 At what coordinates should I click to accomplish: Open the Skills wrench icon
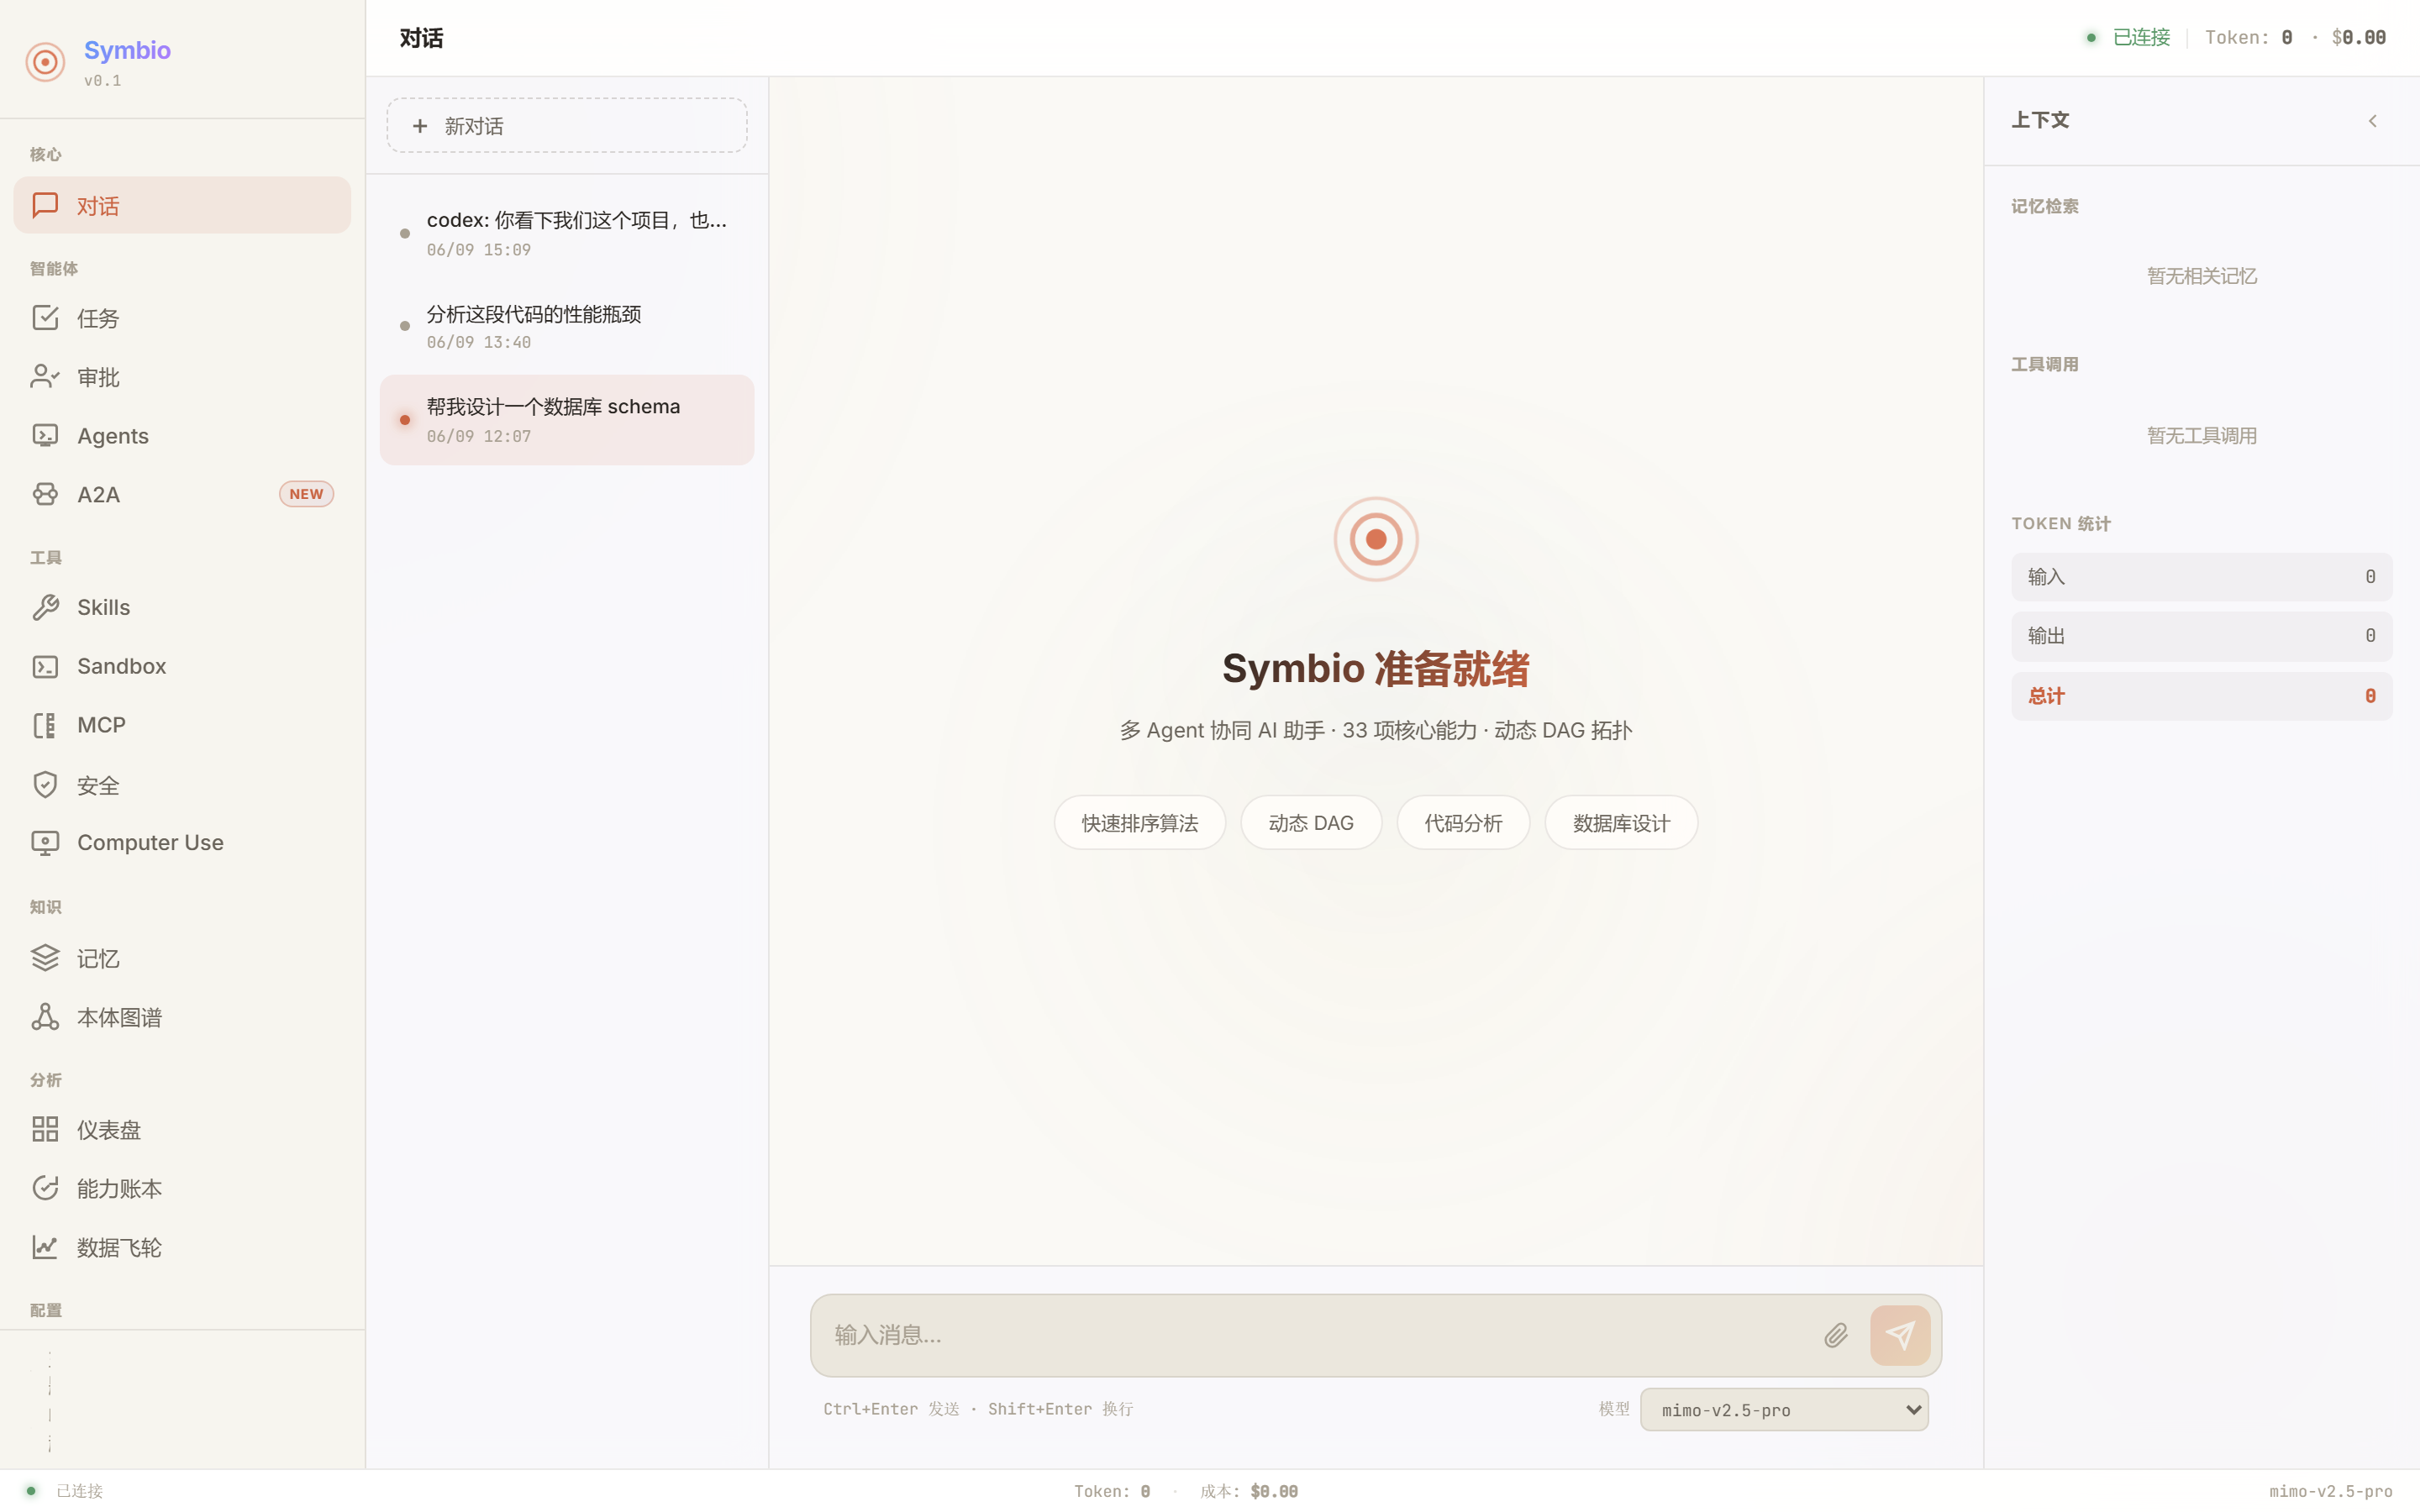coord(45,607)
